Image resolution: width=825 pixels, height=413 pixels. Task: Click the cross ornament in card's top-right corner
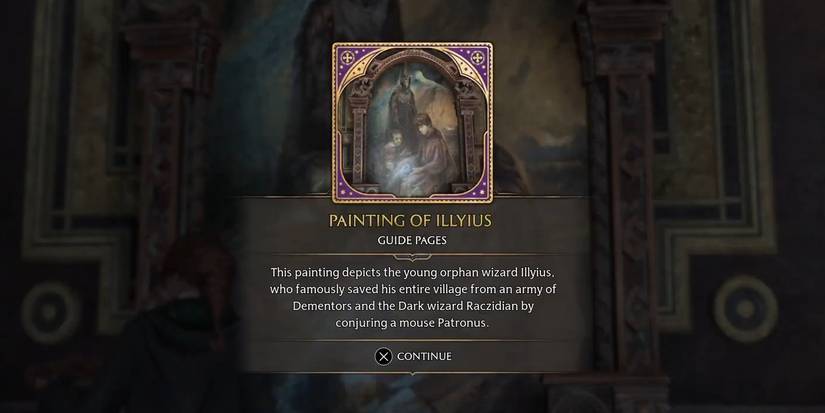[477, 58]
